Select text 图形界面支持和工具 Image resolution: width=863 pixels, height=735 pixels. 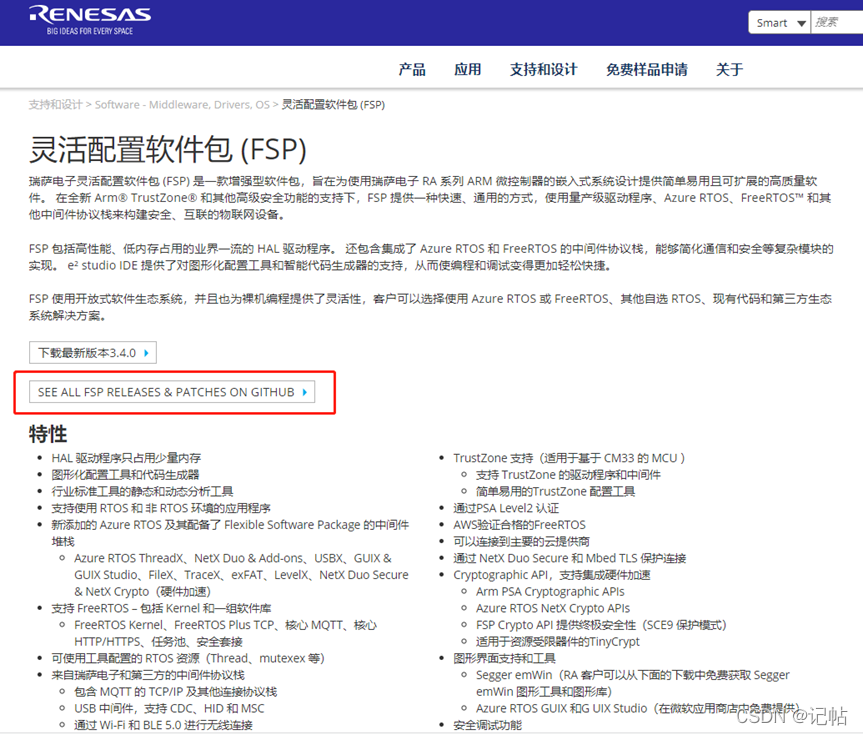coord(504,658)
